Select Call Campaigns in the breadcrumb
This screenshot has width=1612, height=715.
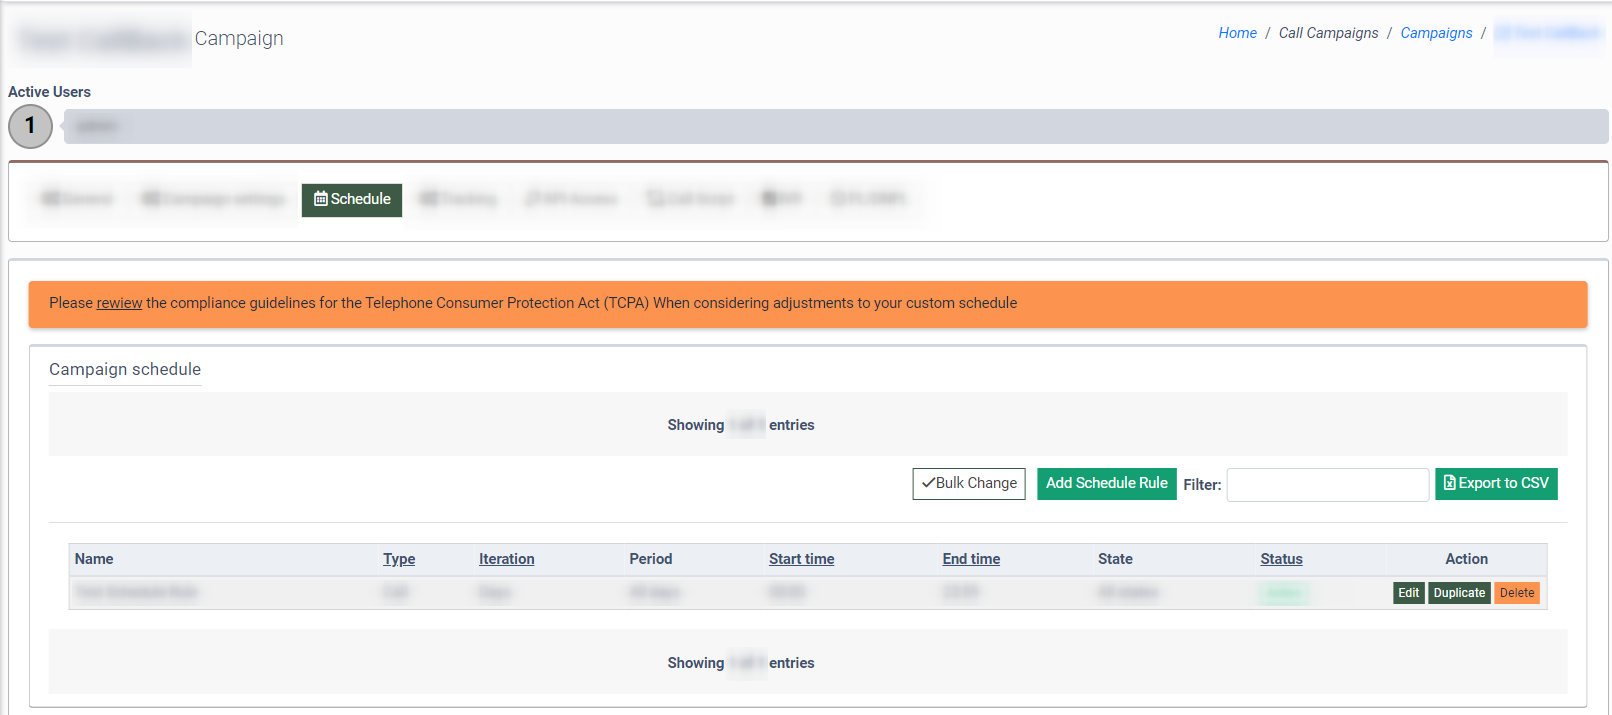tap(1328, 33)
